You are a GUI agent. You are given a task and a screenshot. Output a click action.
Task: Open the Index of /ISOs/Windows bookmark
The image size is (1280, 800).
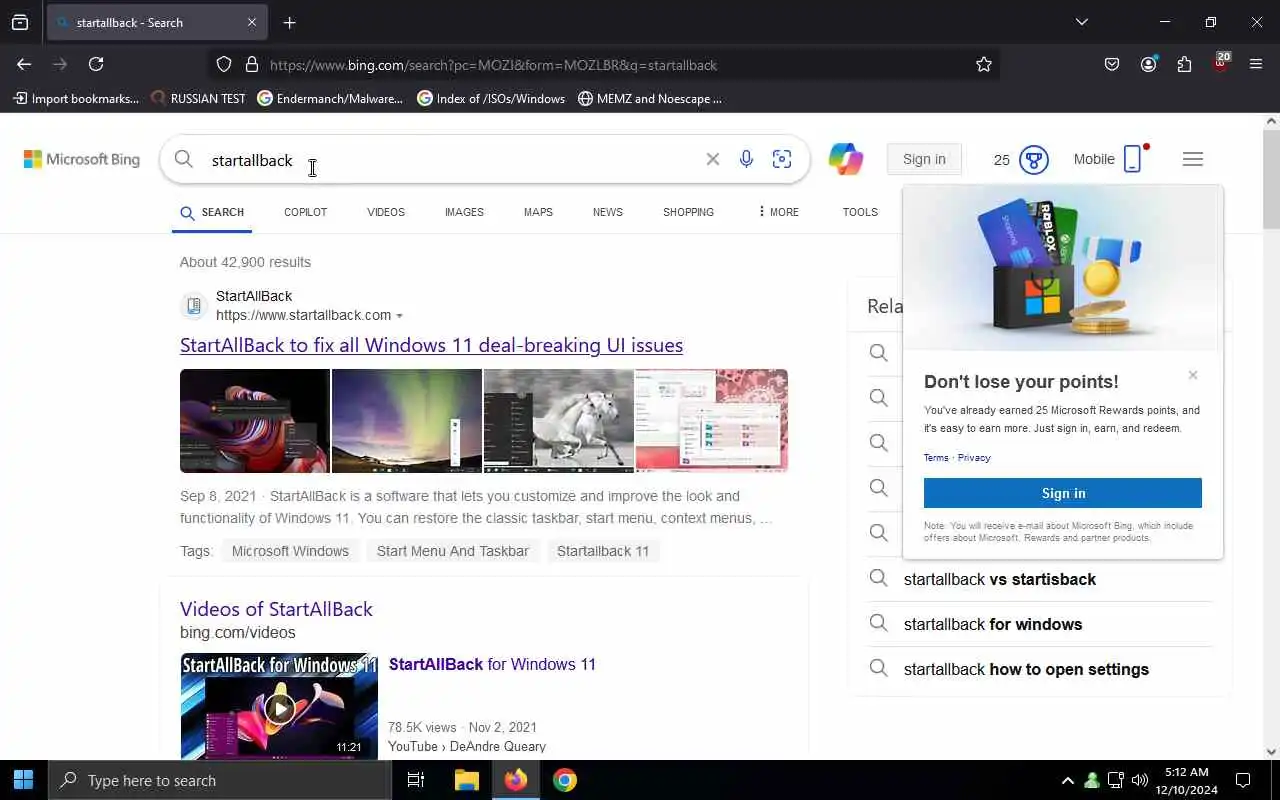[x=491, y=98]
